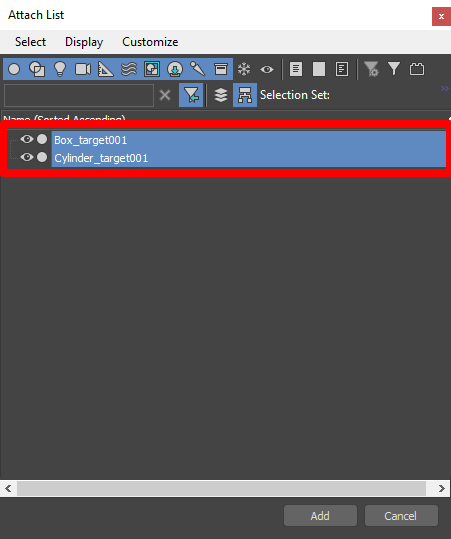The height and width of the screenshot is (539, 451).
Task: Toggle the sync selection funnel-arrow icon
Action: 191,95
